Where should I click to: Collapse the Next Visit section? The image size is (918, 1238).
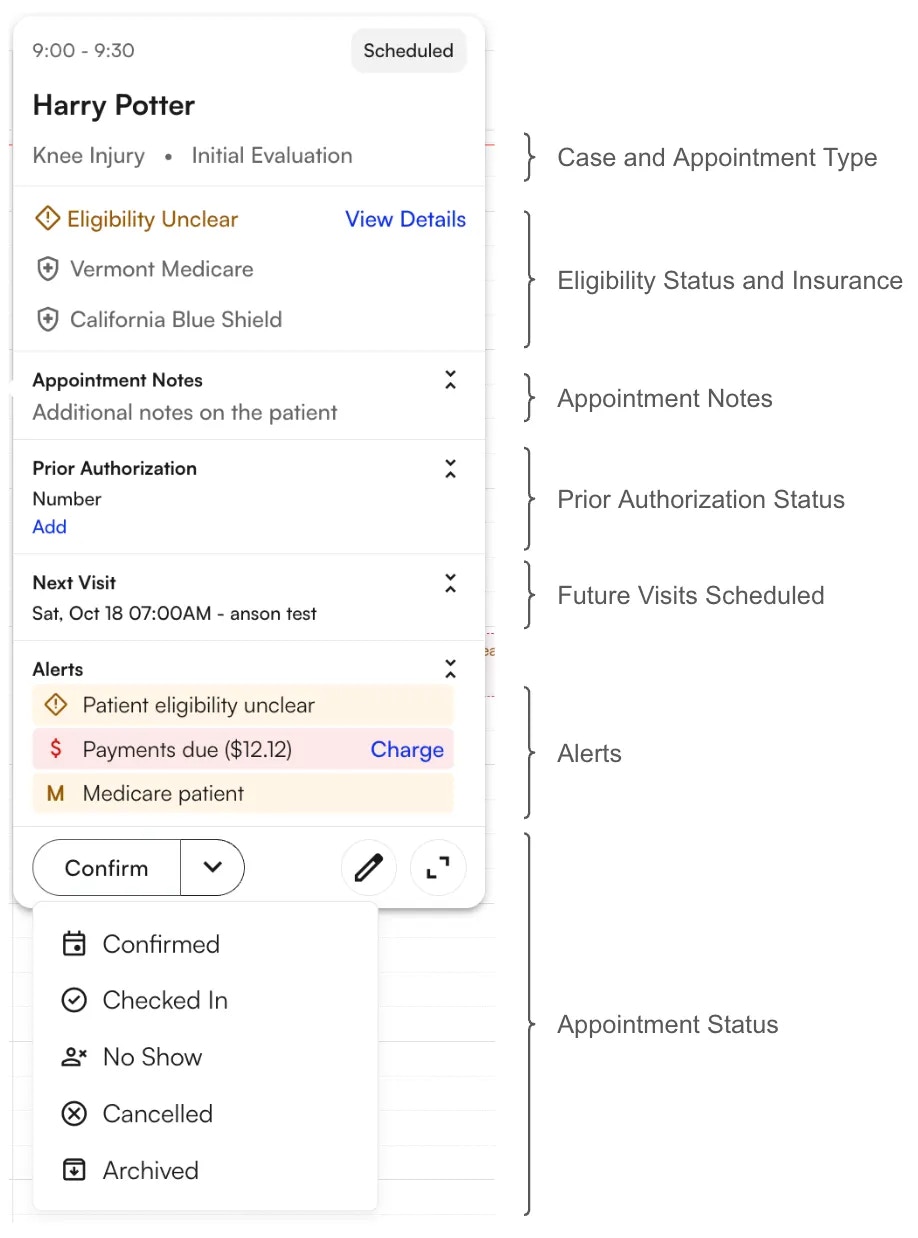click(x=450, y=583)
